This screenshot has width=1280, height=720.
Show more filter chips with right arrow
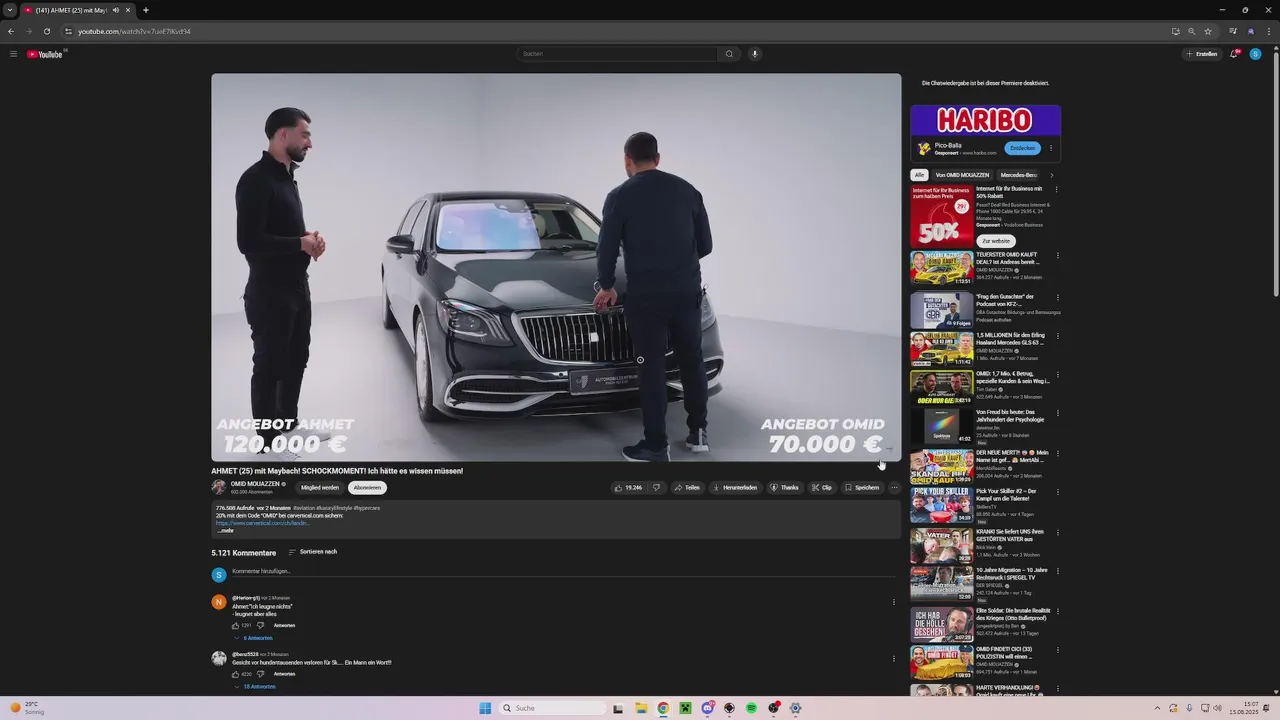coord(1051,175)
